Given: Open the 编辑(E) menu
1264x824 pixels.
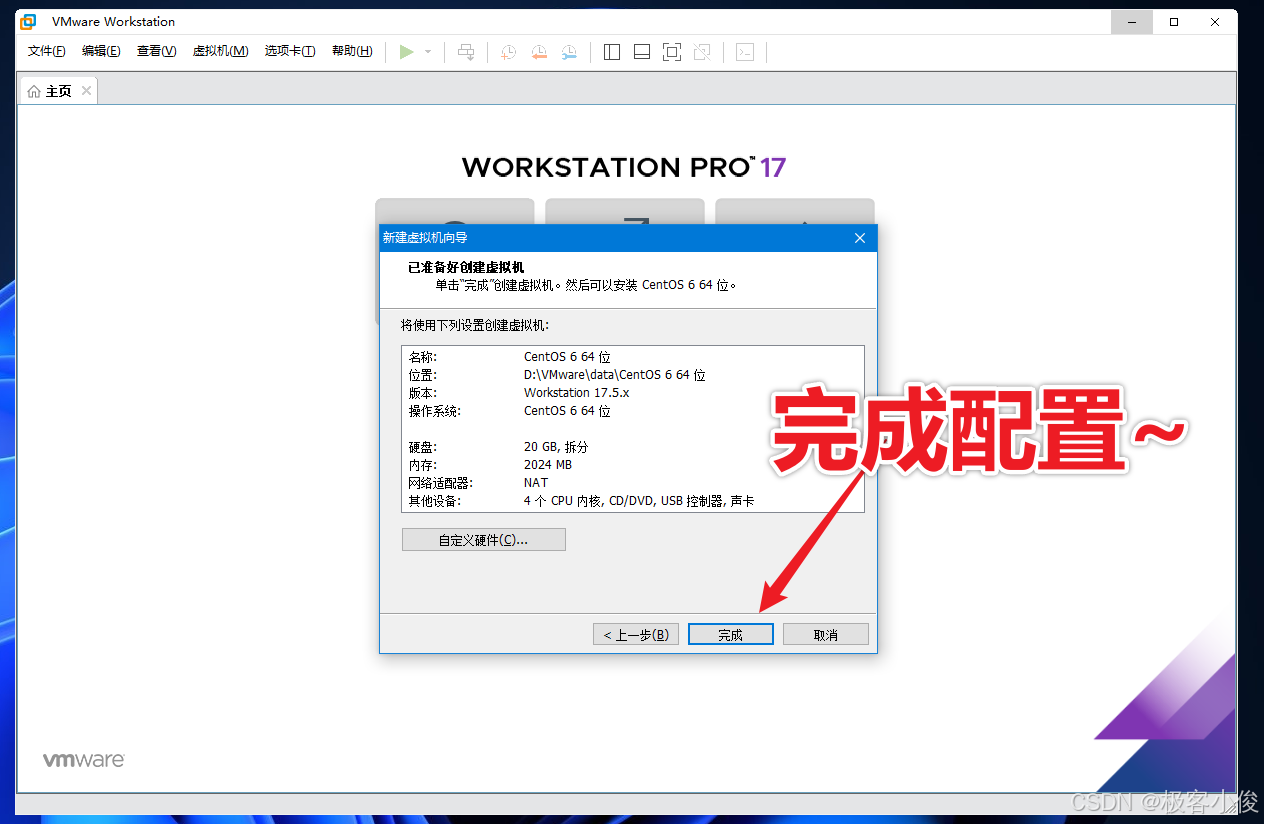Looking at the screenshot, I should pyautogui.click(x=101, y=51).
